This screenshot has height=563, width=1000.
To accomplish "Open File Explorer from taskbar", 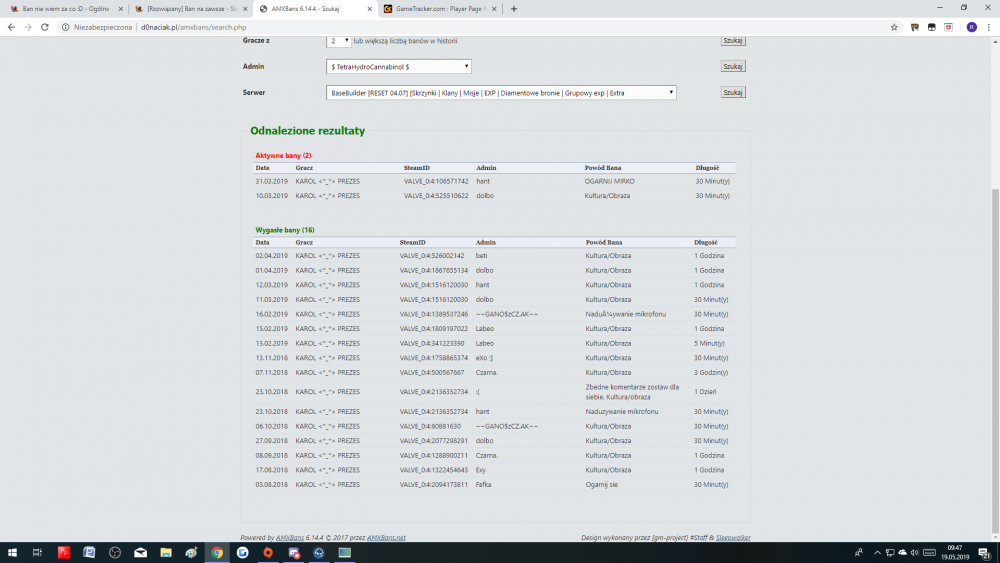I will click(166, 553).
